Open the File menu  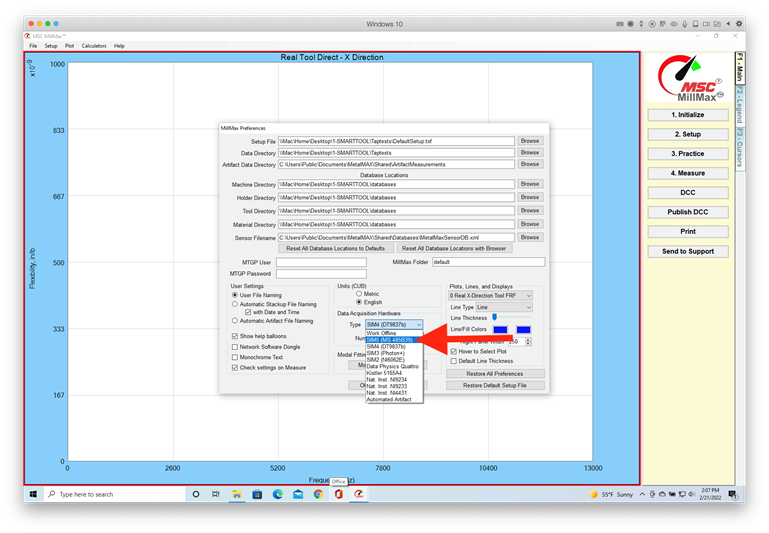point(33,46)
